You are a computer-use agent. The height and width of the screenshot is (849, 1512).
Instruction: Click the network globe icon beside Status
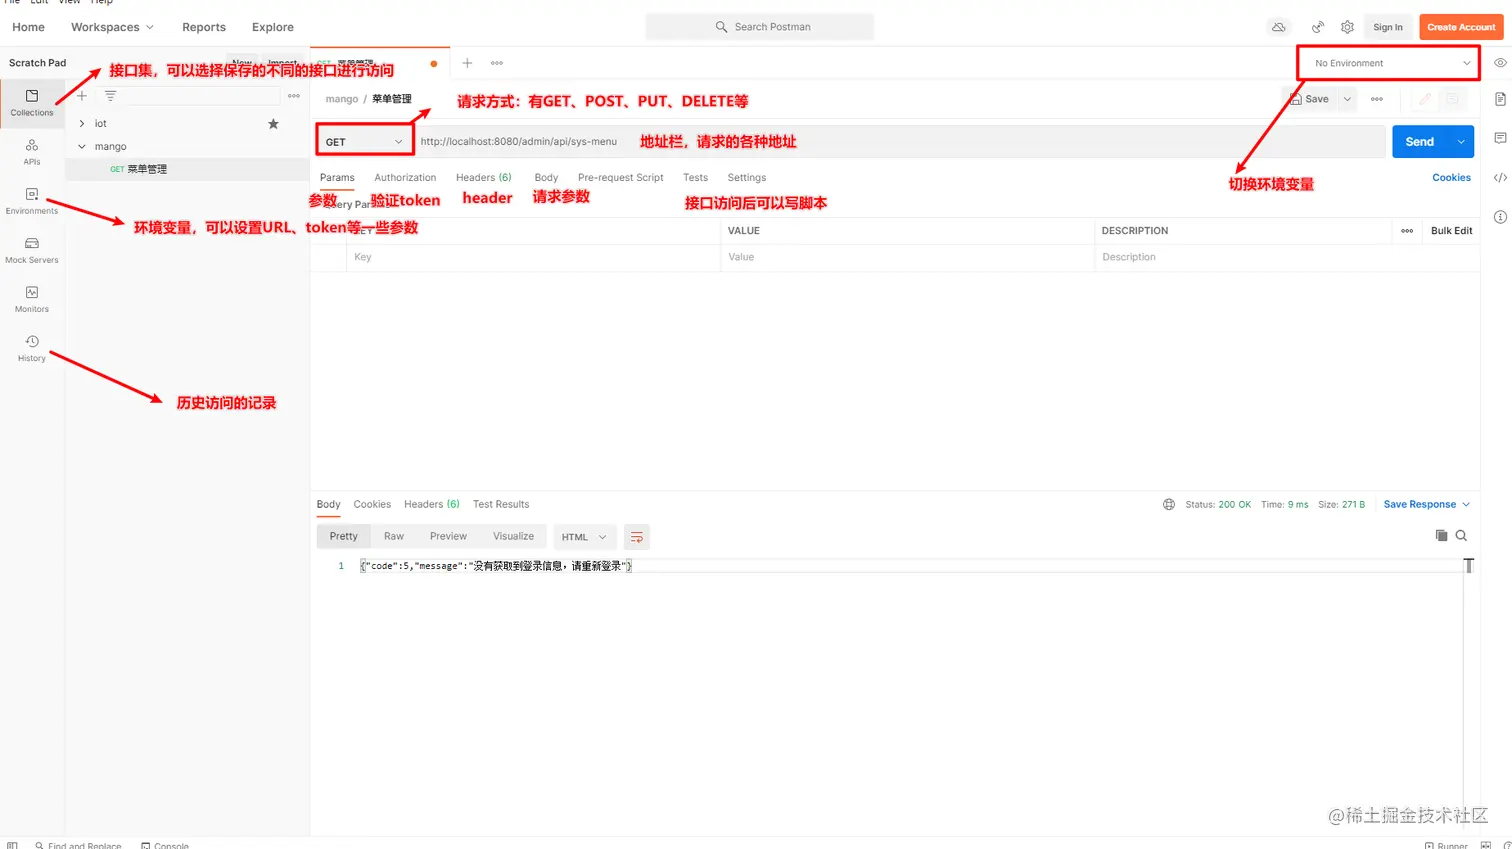[x=1169, y=505]
